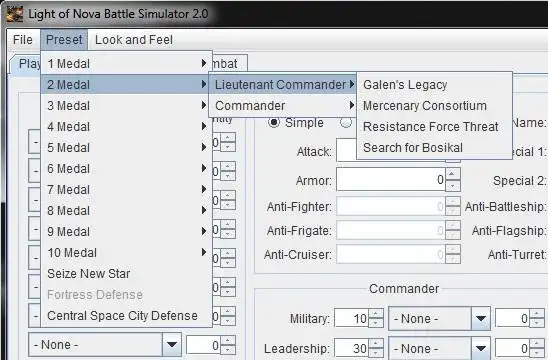Click the Leadership value field showing 30
The width and height of the screenshot is (548, 360).
[352, 348]
